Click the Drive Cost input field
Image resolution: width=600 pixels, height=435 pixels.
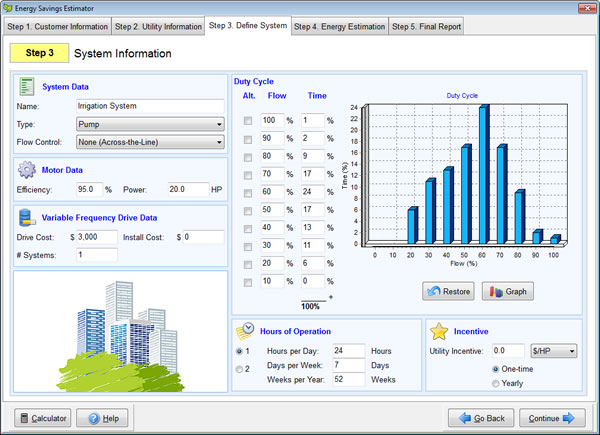point(97,237)
